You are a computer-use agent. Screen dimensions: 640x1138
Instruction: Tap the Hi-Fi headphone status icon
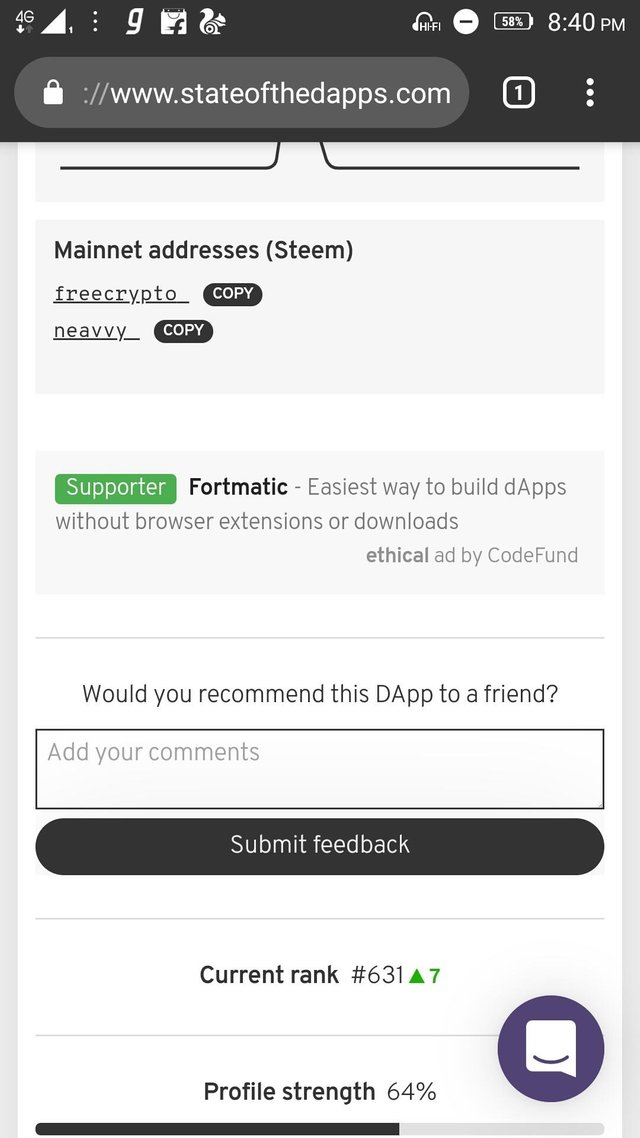pyautogui.click(x=426, y=22)
